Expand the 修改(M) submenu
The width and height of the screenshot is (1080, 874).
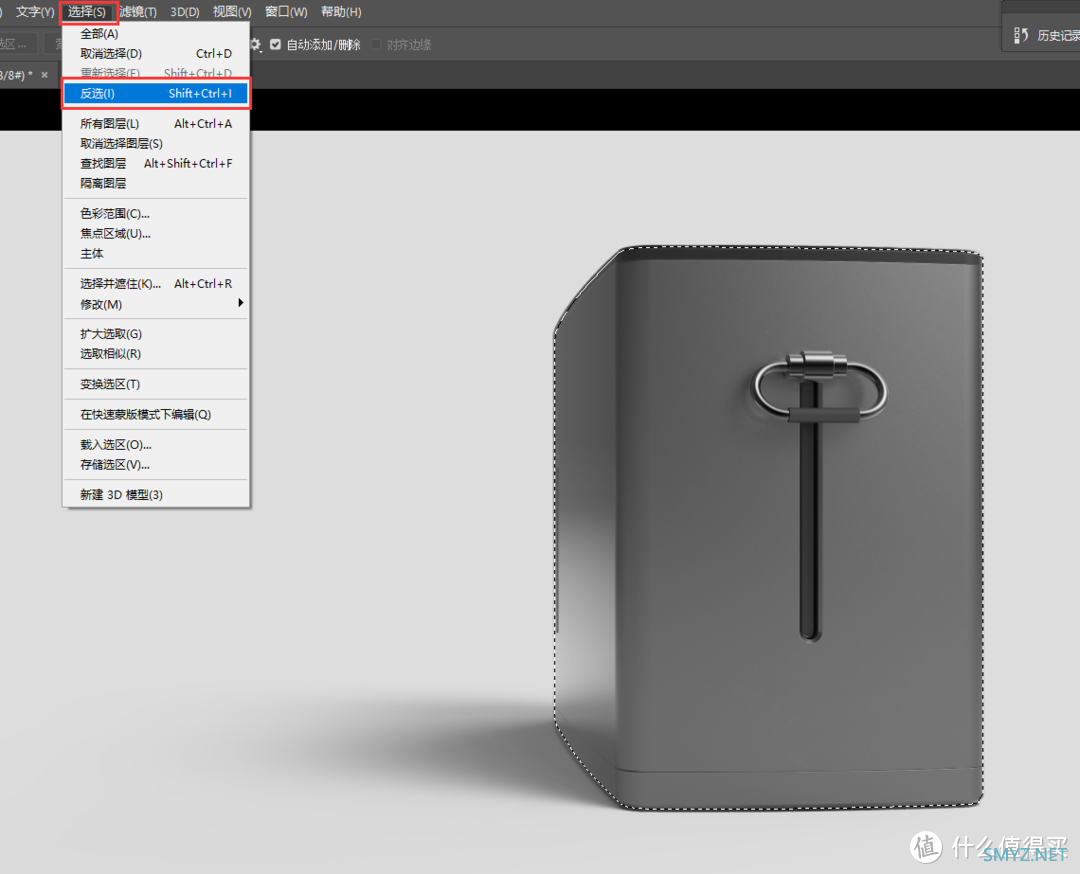coord(156,304)
